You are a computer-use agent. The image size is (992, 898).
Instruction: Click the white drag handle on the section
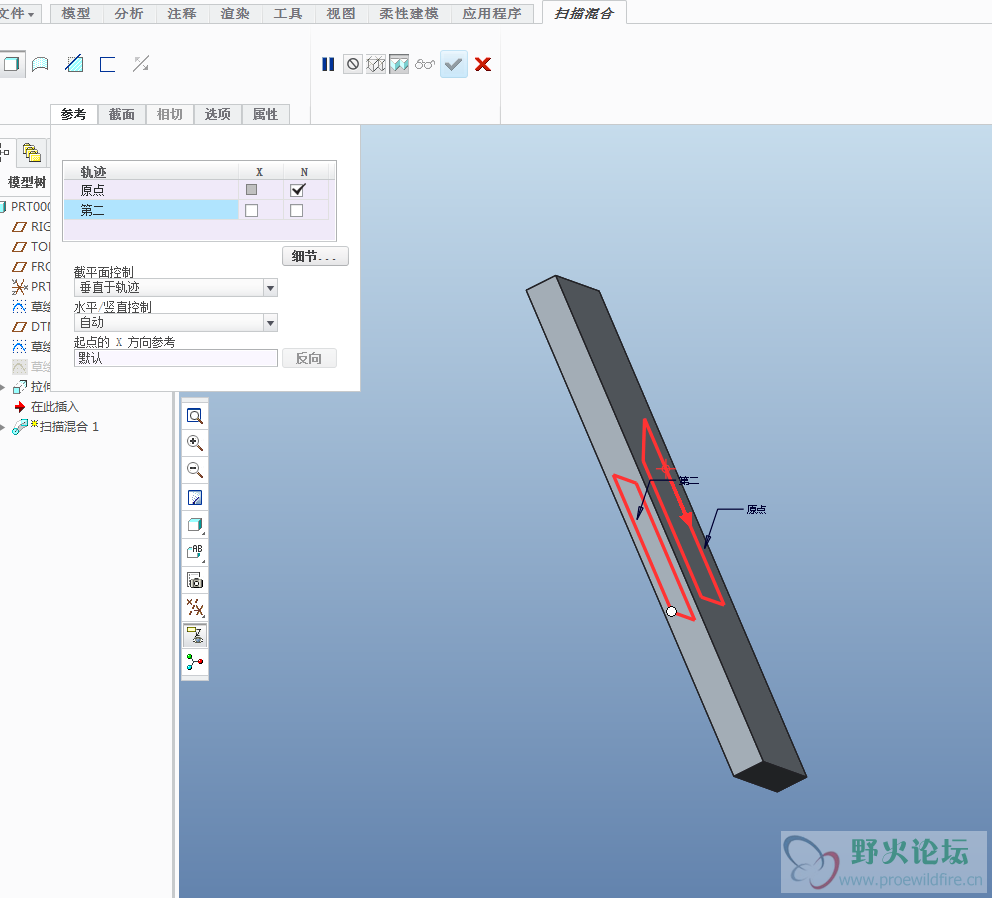tap(671, 611)
